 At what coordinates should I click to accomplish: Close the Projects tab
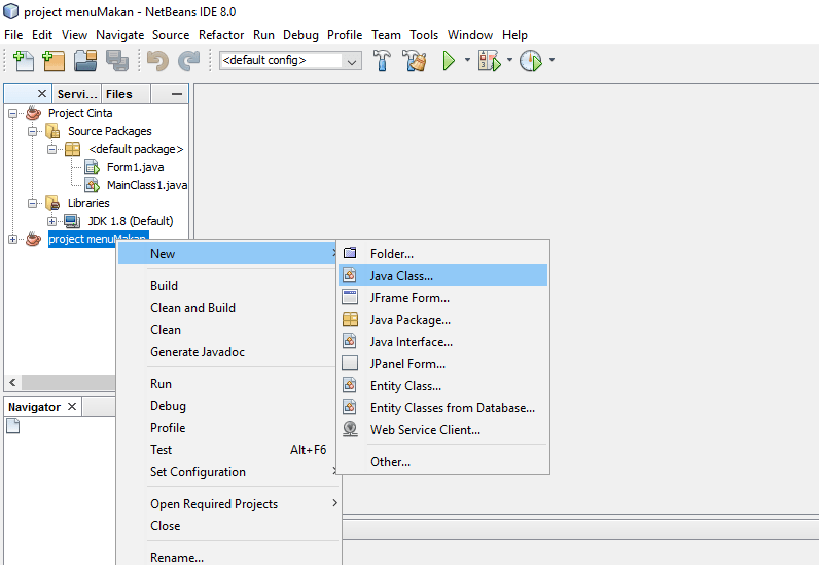[x=42, y=93]
